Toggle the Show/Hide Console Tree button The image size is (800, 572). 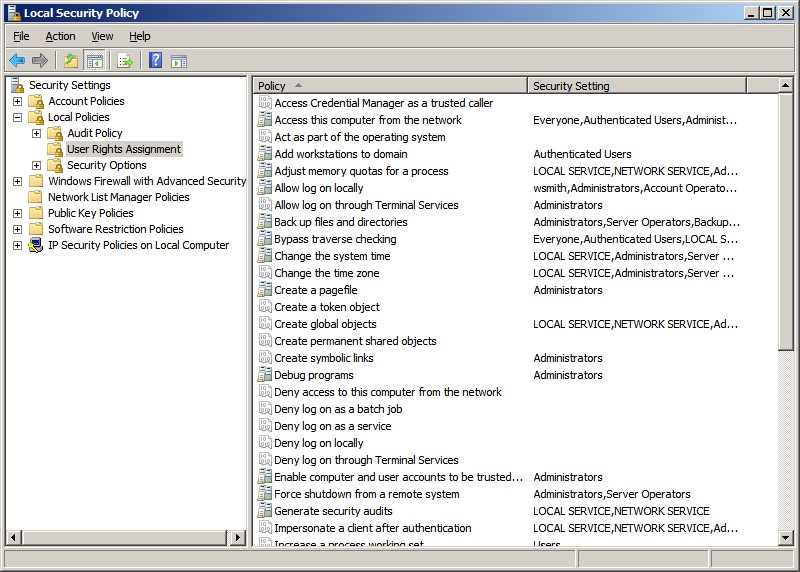point(95,61)
